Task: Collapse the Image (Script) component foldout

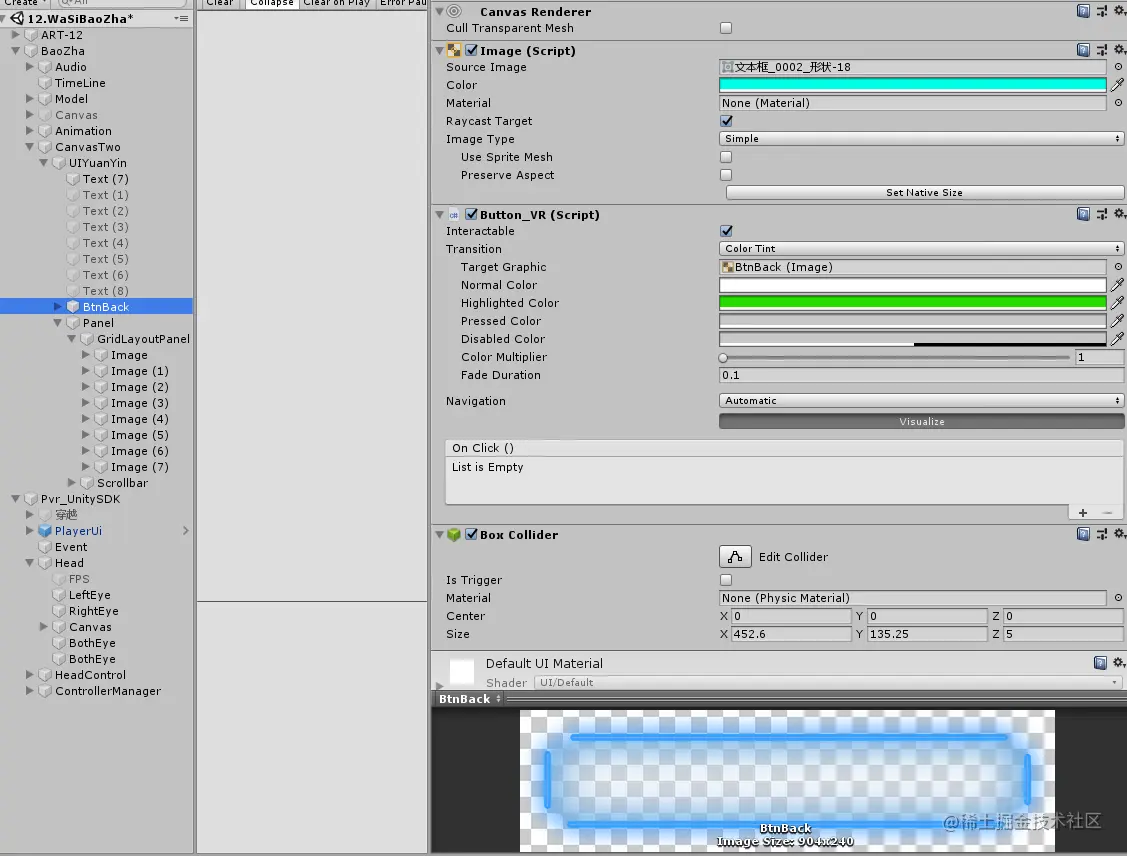Action: pos(439,50)
